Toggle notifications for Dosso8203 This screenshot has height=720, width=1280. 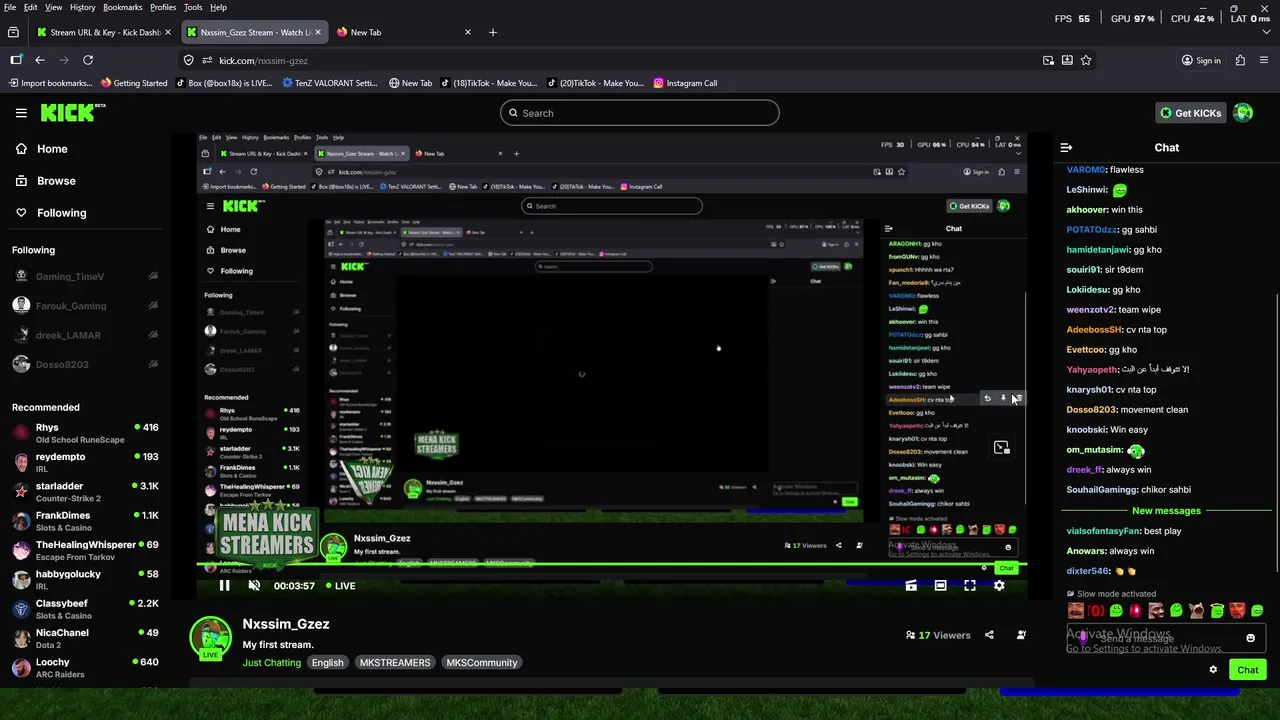[x=153, y=364]
